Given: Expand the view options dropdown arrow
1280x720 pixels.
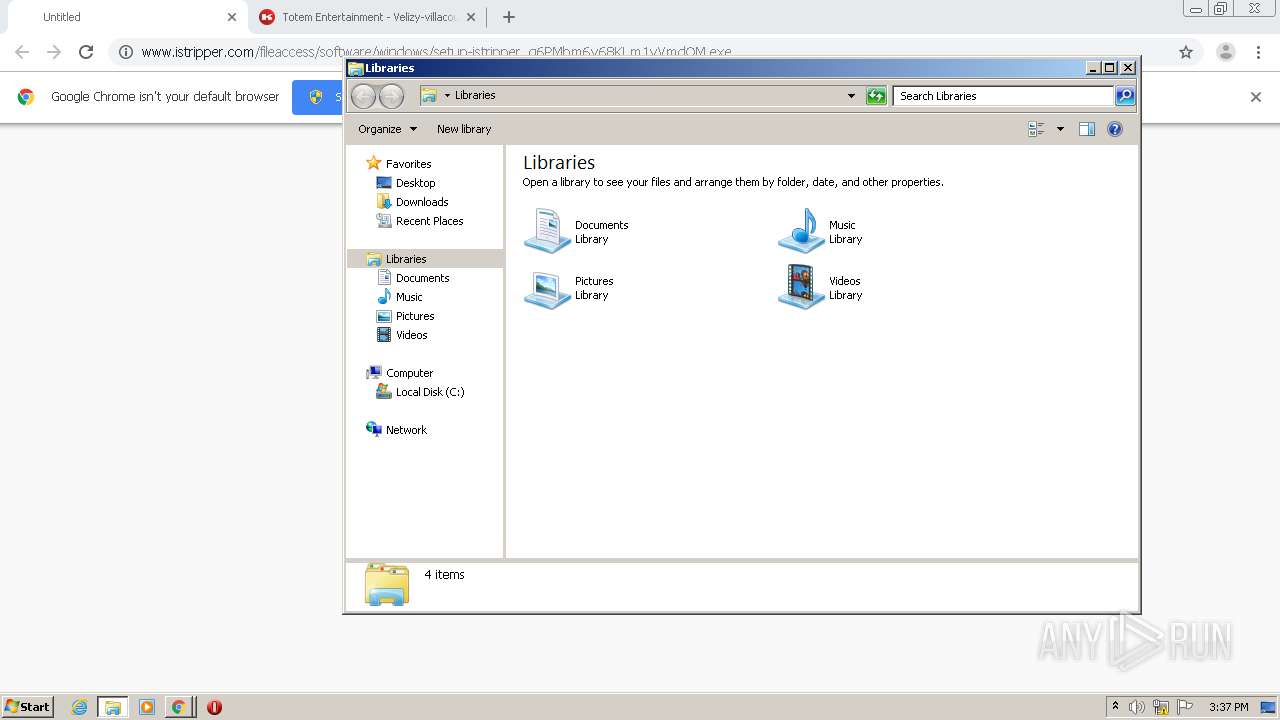Looking at the screenshot, I should pos(1060,129).
